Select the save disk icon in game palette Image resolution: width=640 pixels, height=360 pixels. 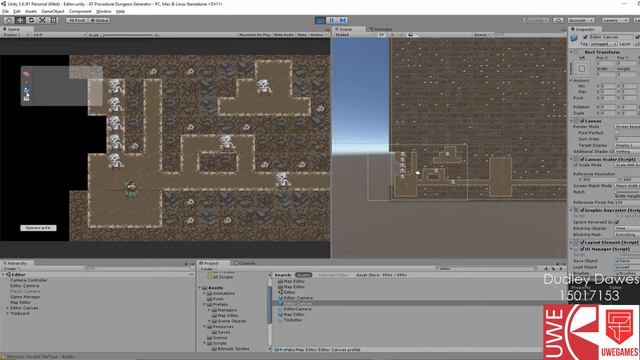click(27, 98)
